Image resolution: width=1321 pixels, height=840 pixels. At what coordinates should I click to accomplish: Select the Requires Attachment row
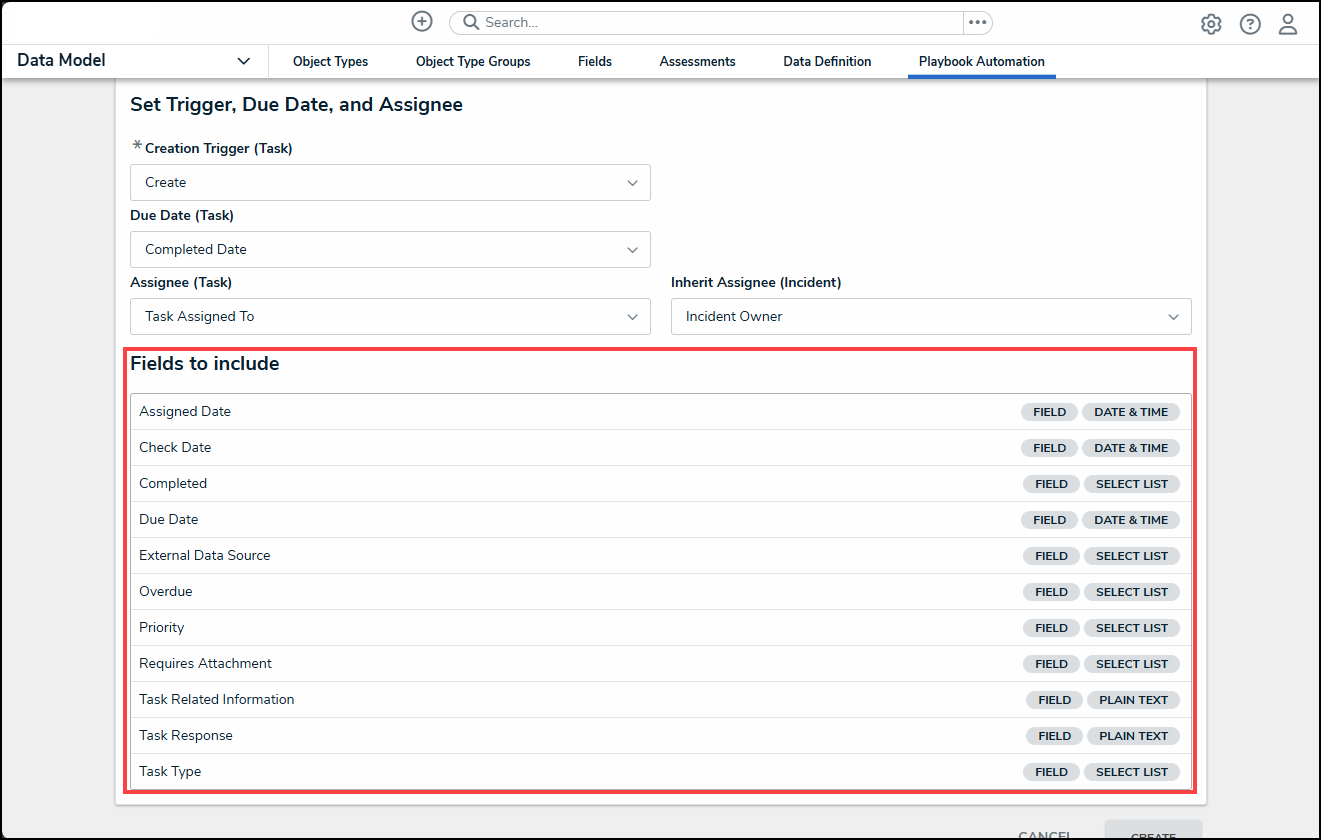coord(660,664)
